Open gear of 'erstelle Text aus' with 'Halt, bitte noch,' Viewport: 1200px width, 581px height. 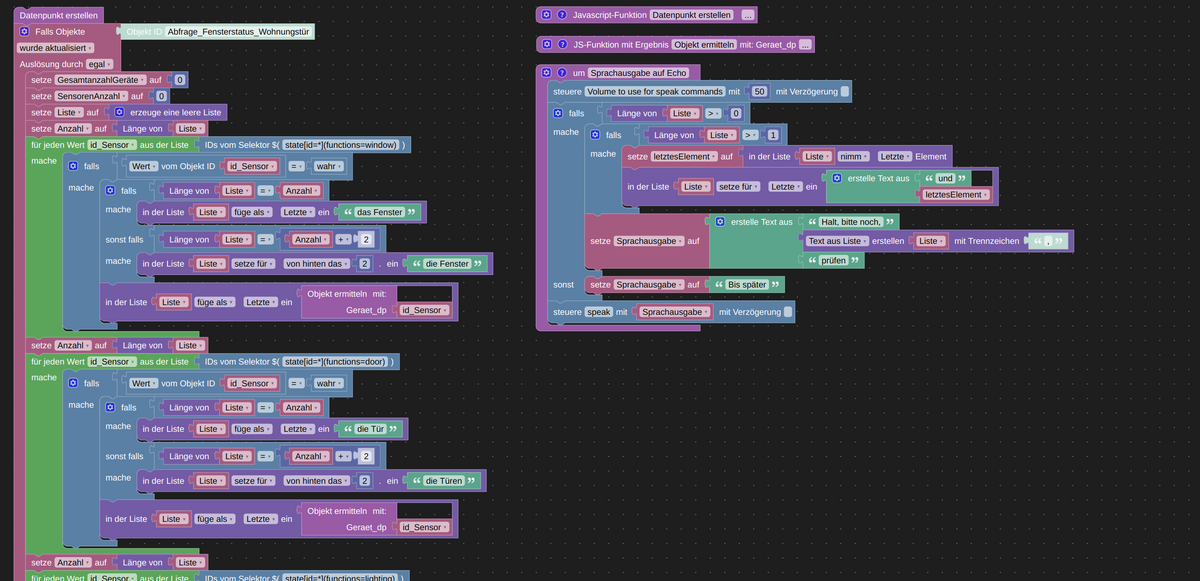720,221
